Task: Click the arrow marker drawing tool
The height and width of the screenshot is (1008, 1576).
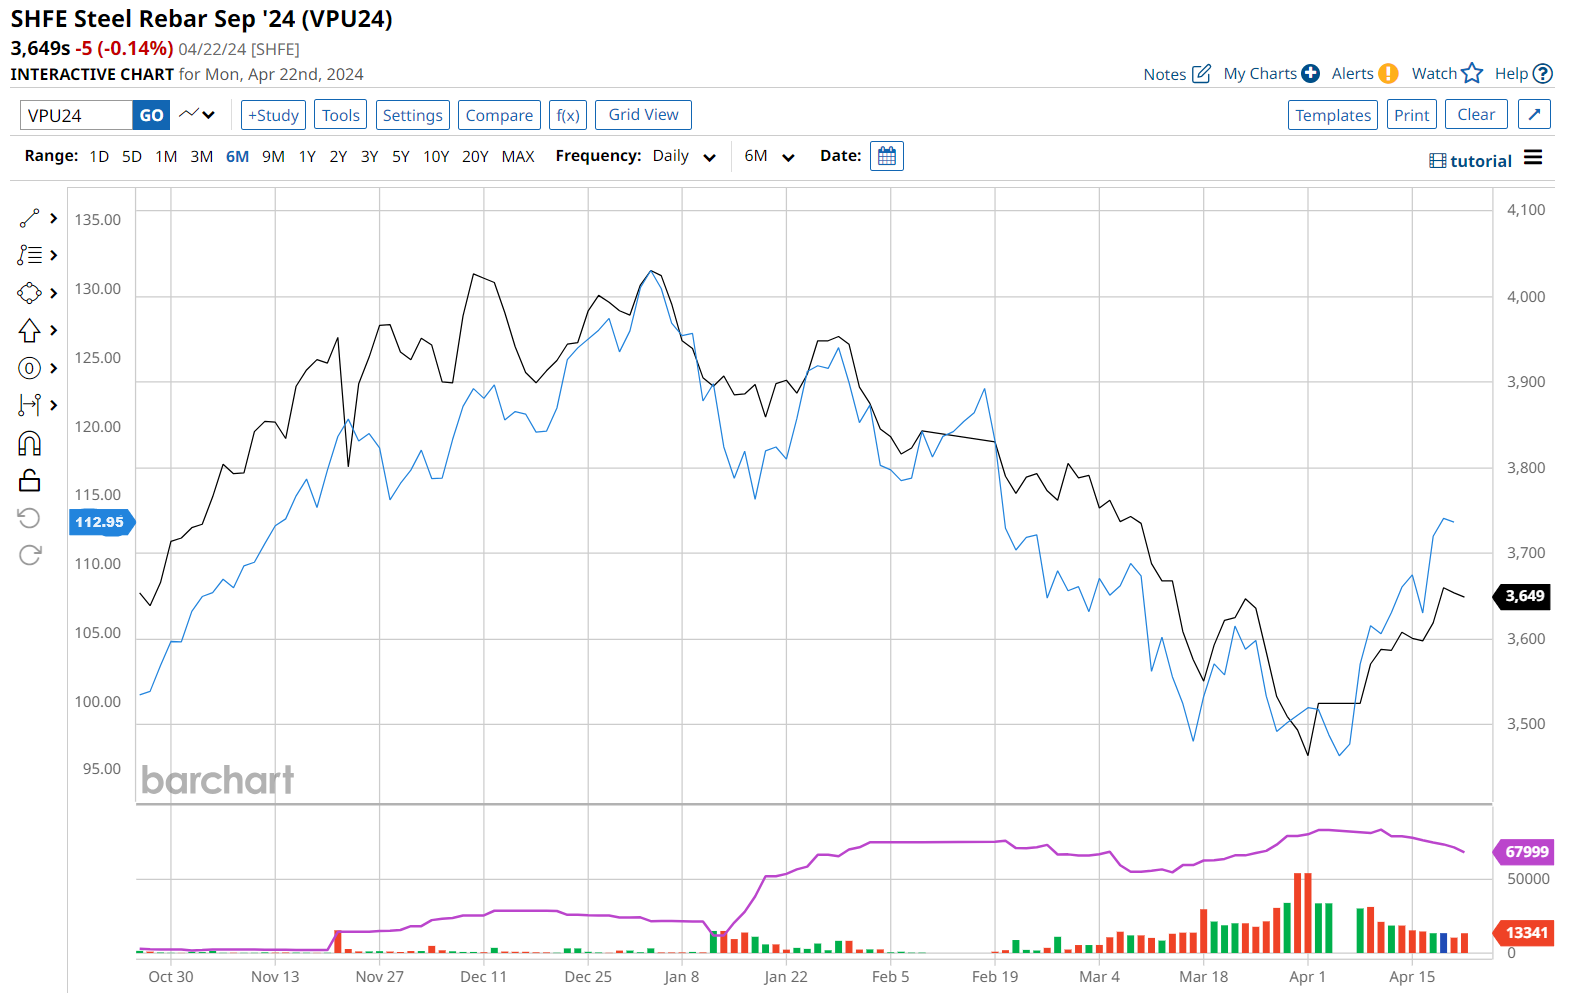Action: 29,330
